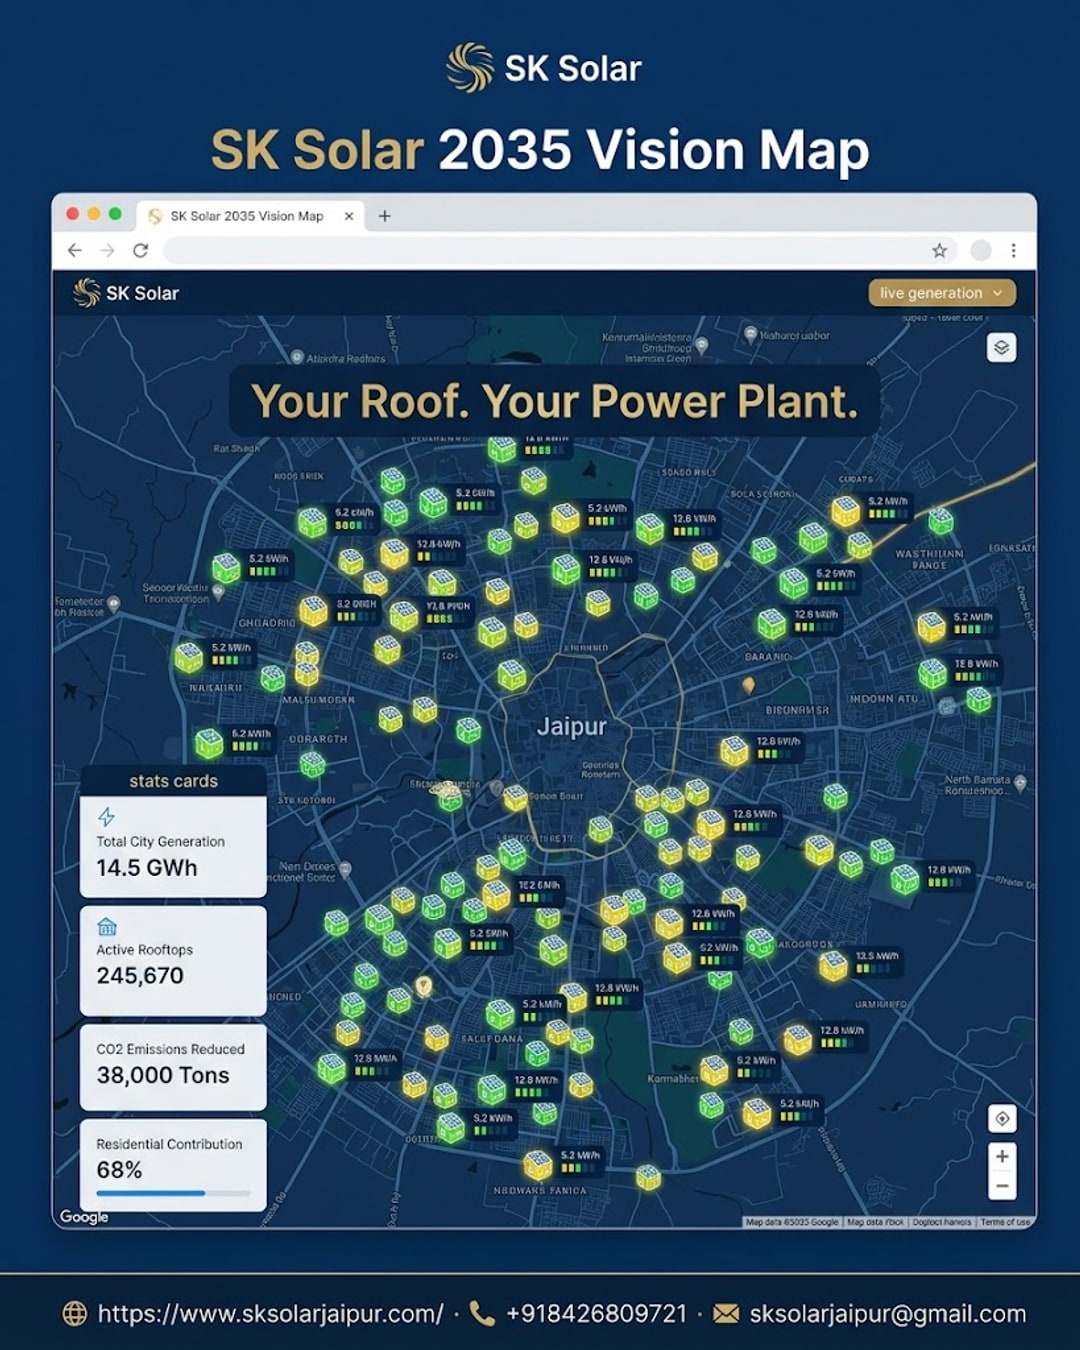1080x1350 pixels.
Task: Zoom in the map with plus button
Action: pos(1002,1156)
